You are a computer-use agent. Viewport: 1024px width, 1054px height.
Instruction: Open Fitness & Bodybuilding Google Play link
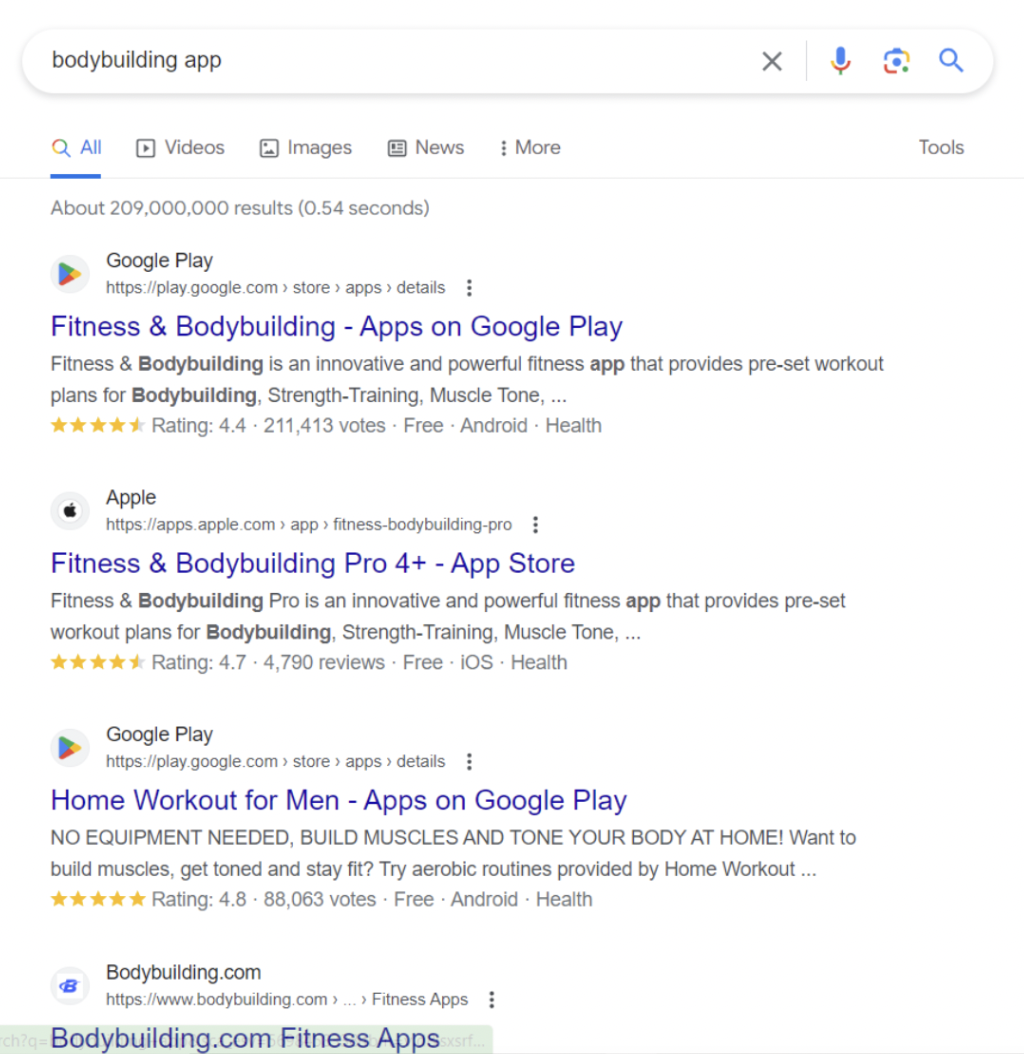tap(336, 327)
